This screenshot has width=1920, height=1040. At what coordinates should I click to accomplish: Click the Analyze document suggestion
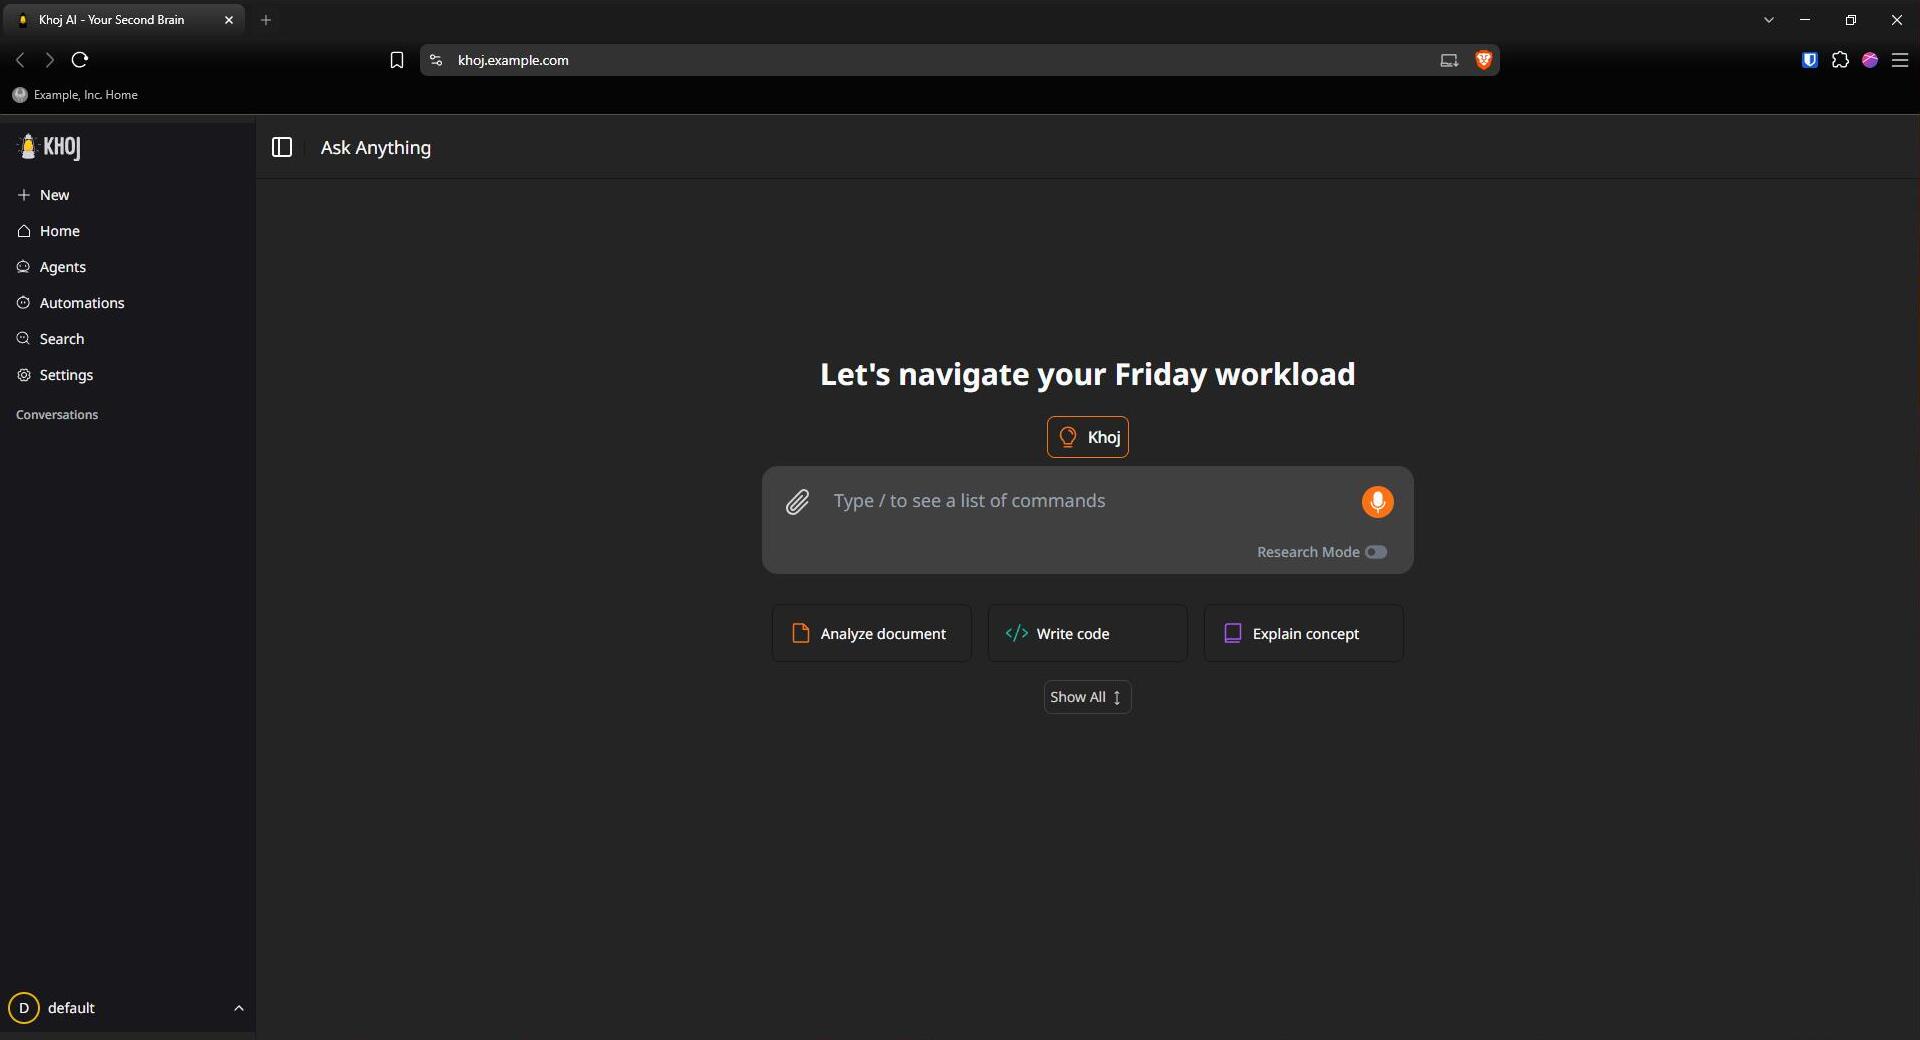pos(871,633)
